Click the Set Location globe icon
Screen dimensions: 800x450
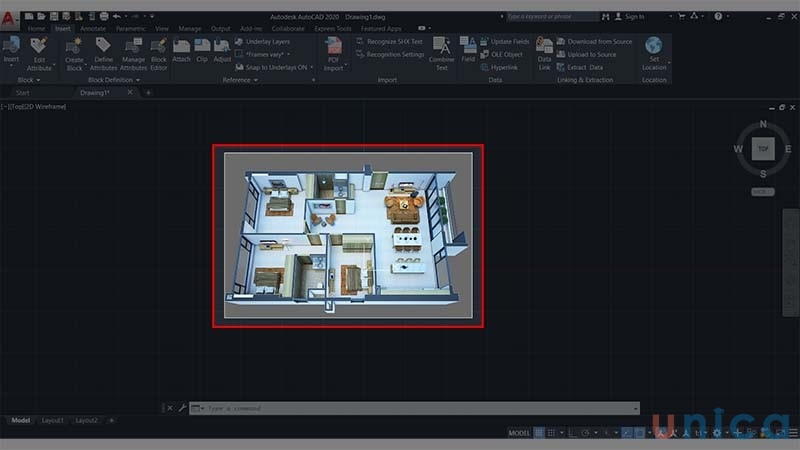point(654,47)
